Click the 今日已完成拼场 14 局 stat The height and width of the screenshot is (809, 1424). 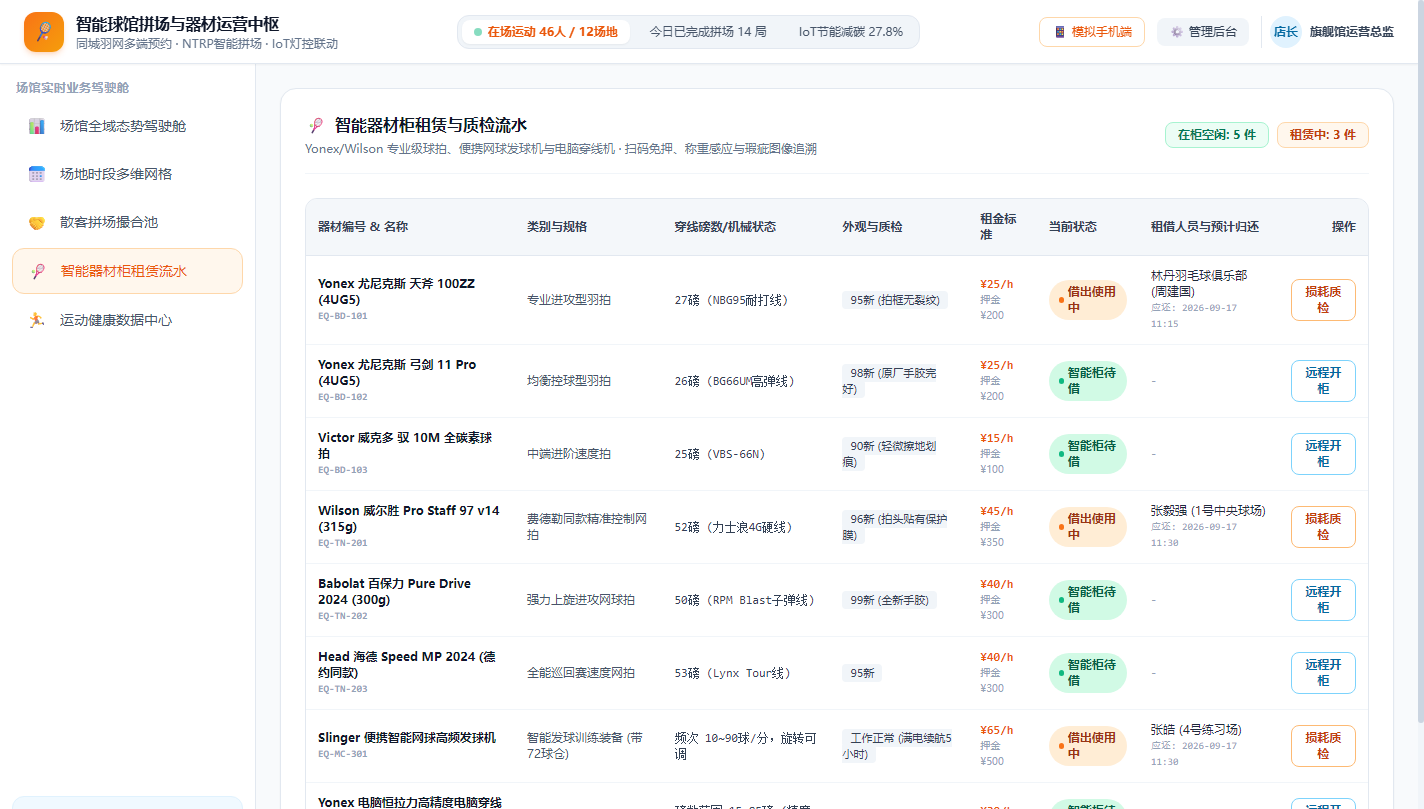[708, 32]
